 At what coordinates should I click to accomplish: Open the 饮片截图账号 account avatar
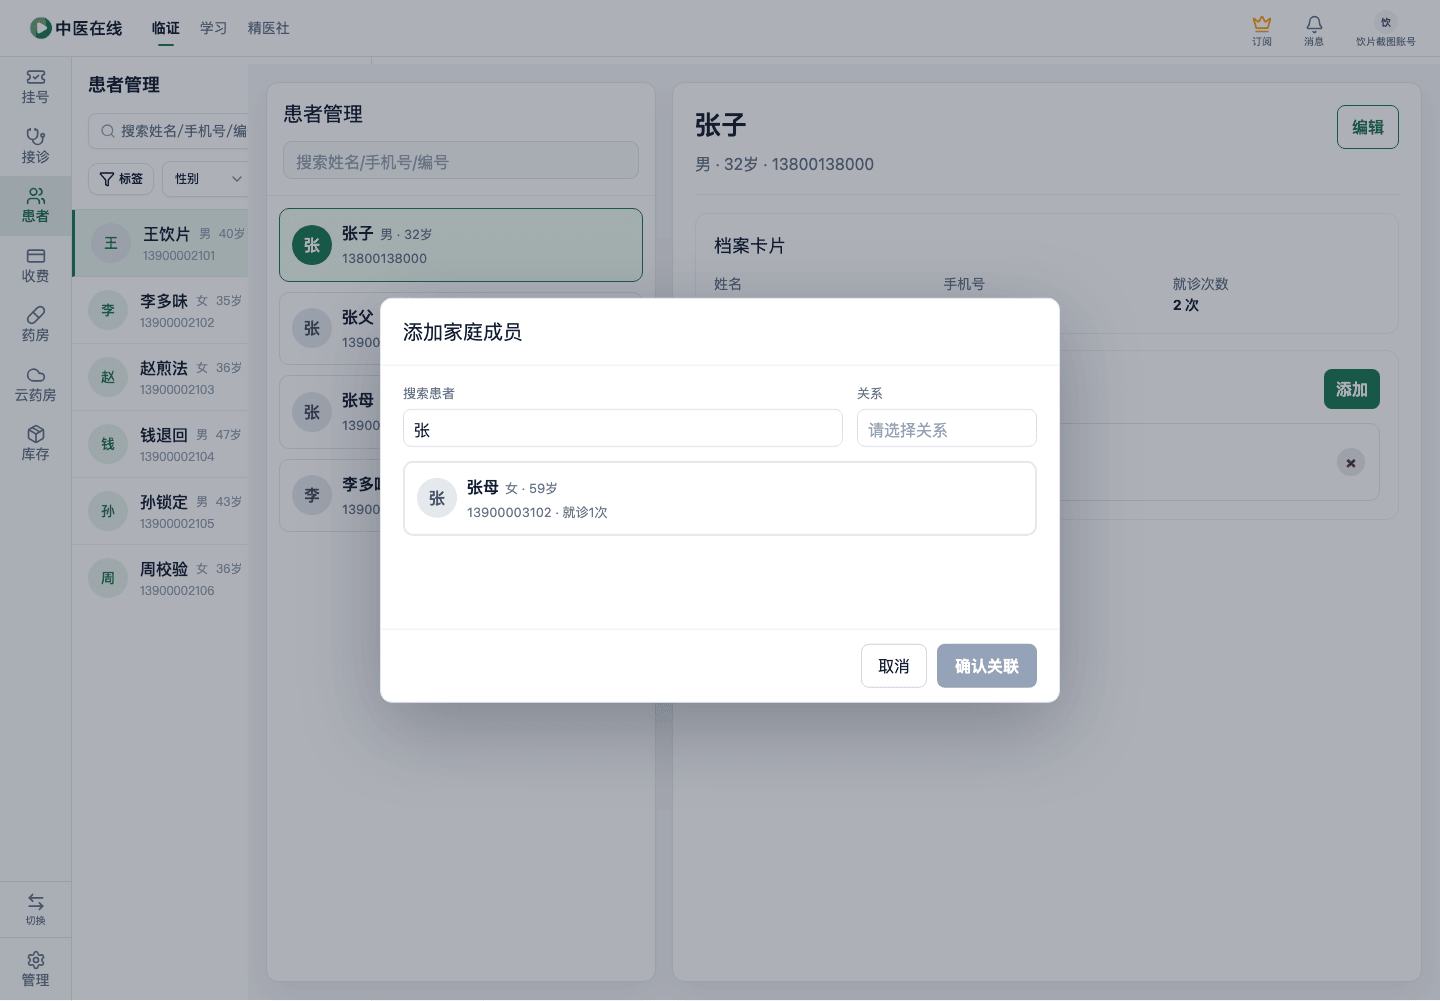point(1386,22)
